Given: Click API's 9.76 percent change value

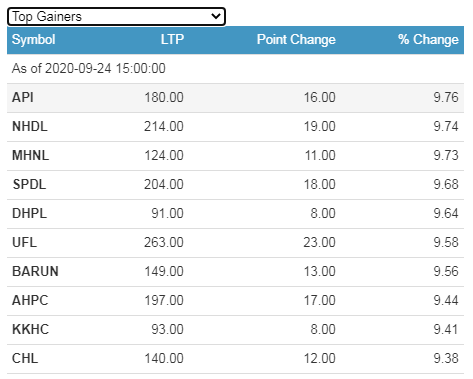Looking at the screenshot, I should pos(446,98).
